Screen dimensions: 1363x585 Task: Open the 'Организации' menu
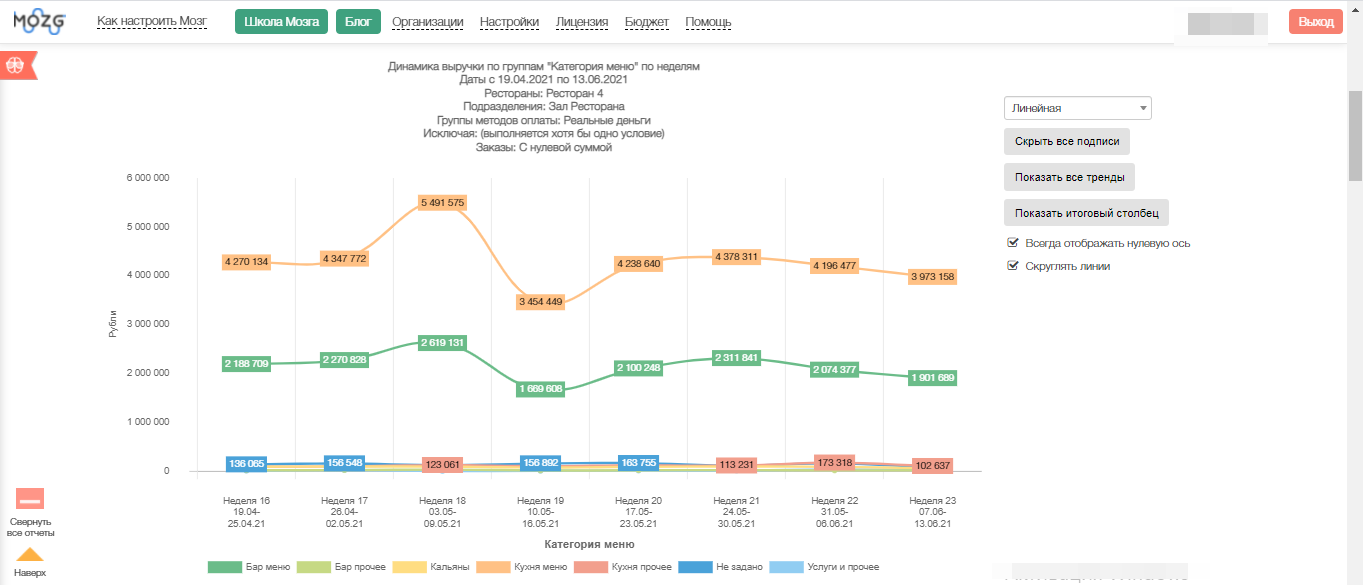tap(427, 22)
